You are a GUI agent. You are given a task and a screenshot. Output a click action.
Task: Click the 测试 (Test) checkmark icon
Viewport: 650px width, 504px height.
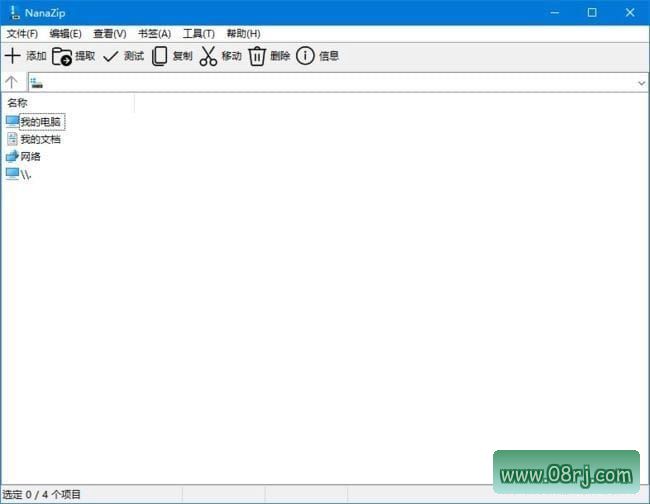click(111, 56)
